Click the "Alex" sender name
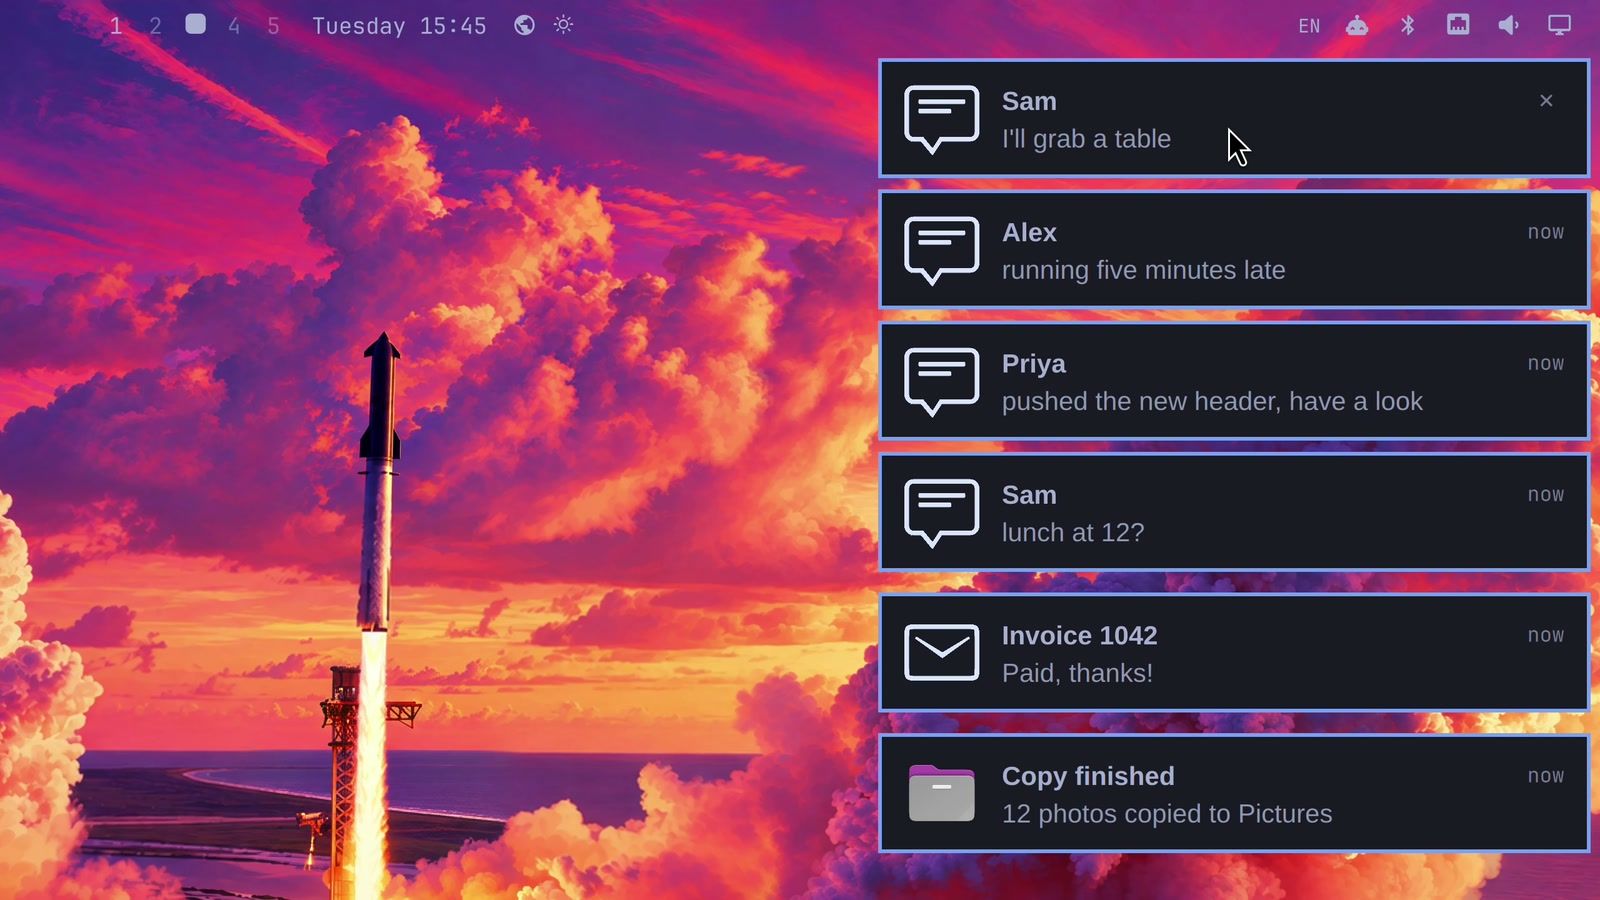 coord(1029,232)
